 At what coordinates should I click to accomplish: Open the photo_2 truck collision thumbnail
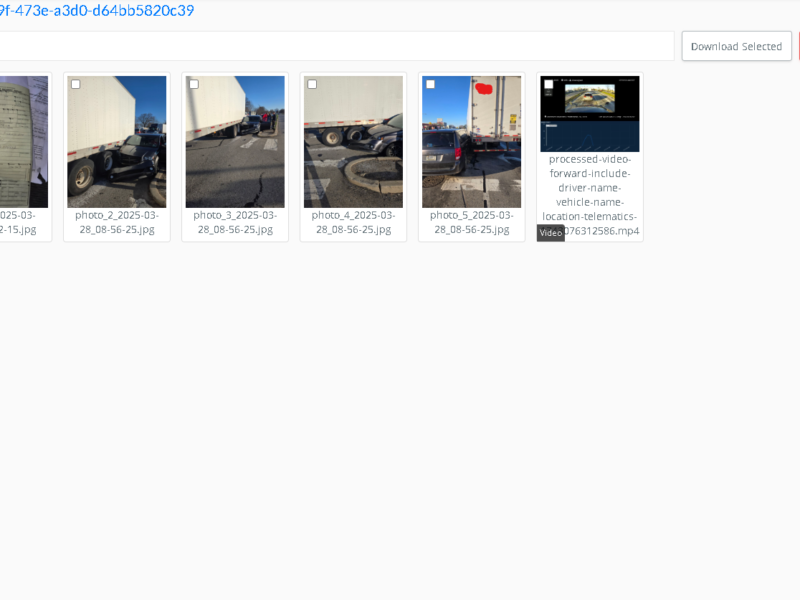click(117, 142)
